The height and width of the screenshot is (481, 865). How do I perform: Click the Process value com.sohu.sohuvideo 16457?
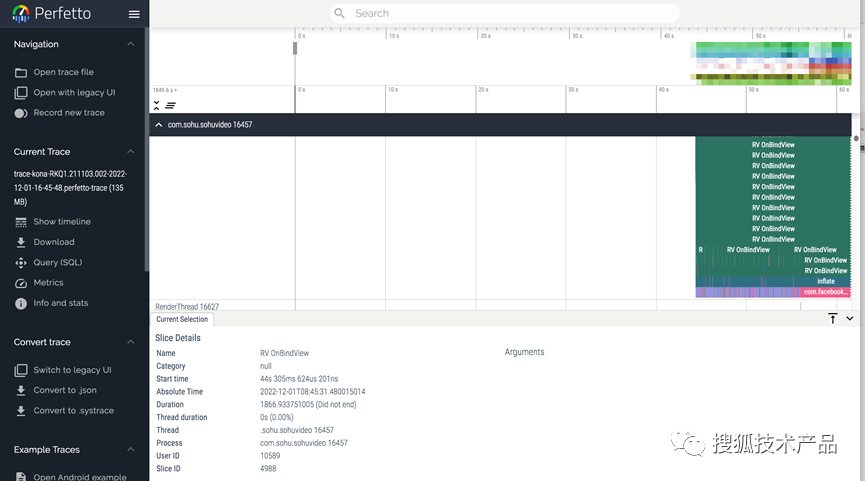304,443
